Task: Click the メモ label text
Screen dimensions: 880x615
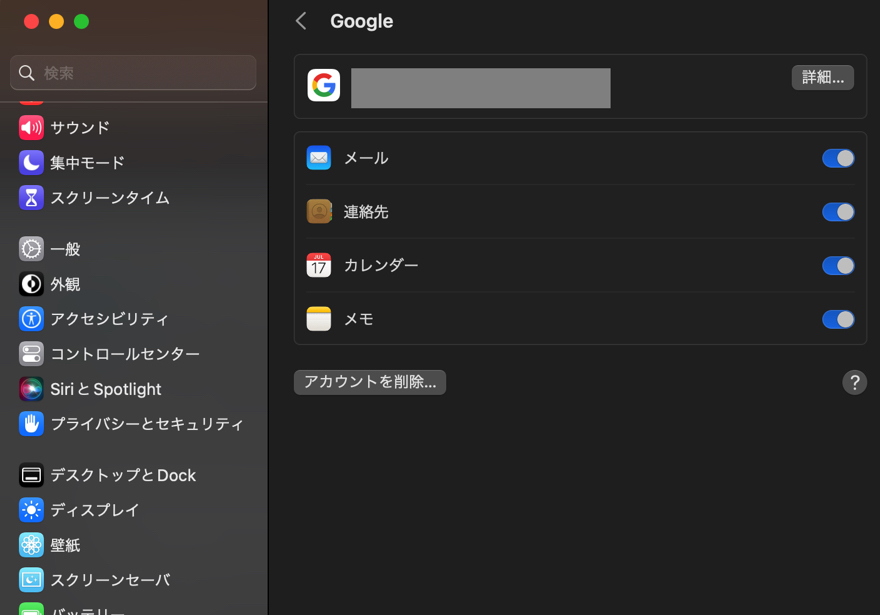Action: 359,319
